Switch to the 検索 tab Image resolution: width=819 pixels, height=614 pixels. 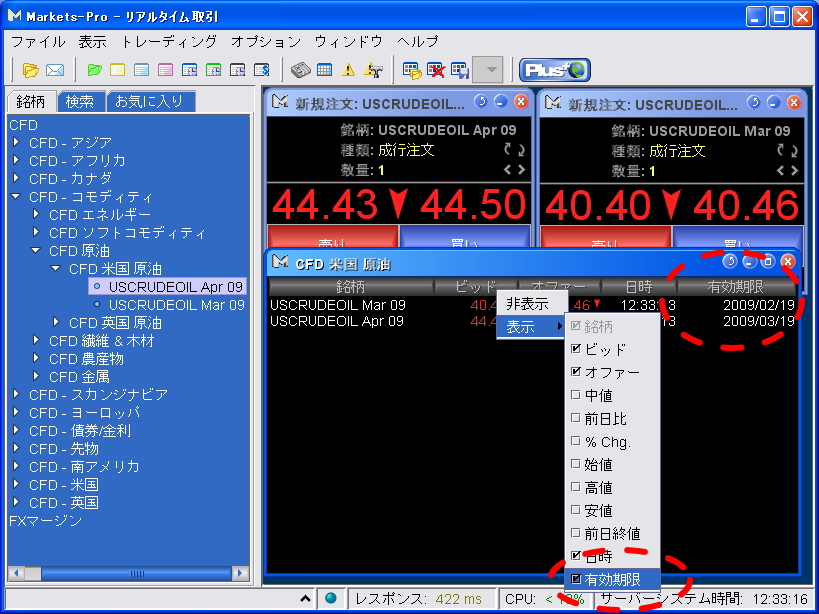[80, 101]
